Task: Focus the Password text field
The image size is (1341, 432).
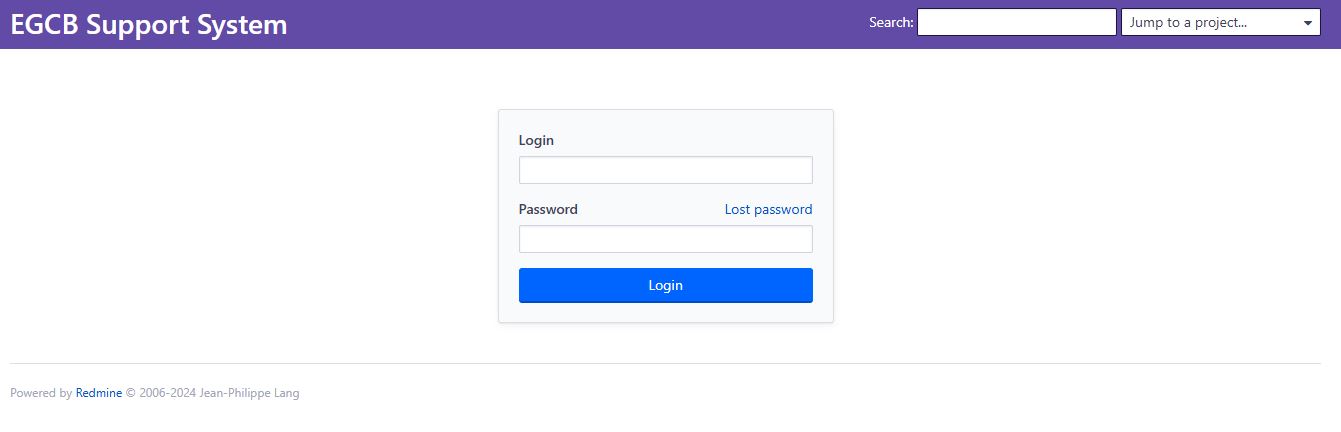Action: point(665,239)
